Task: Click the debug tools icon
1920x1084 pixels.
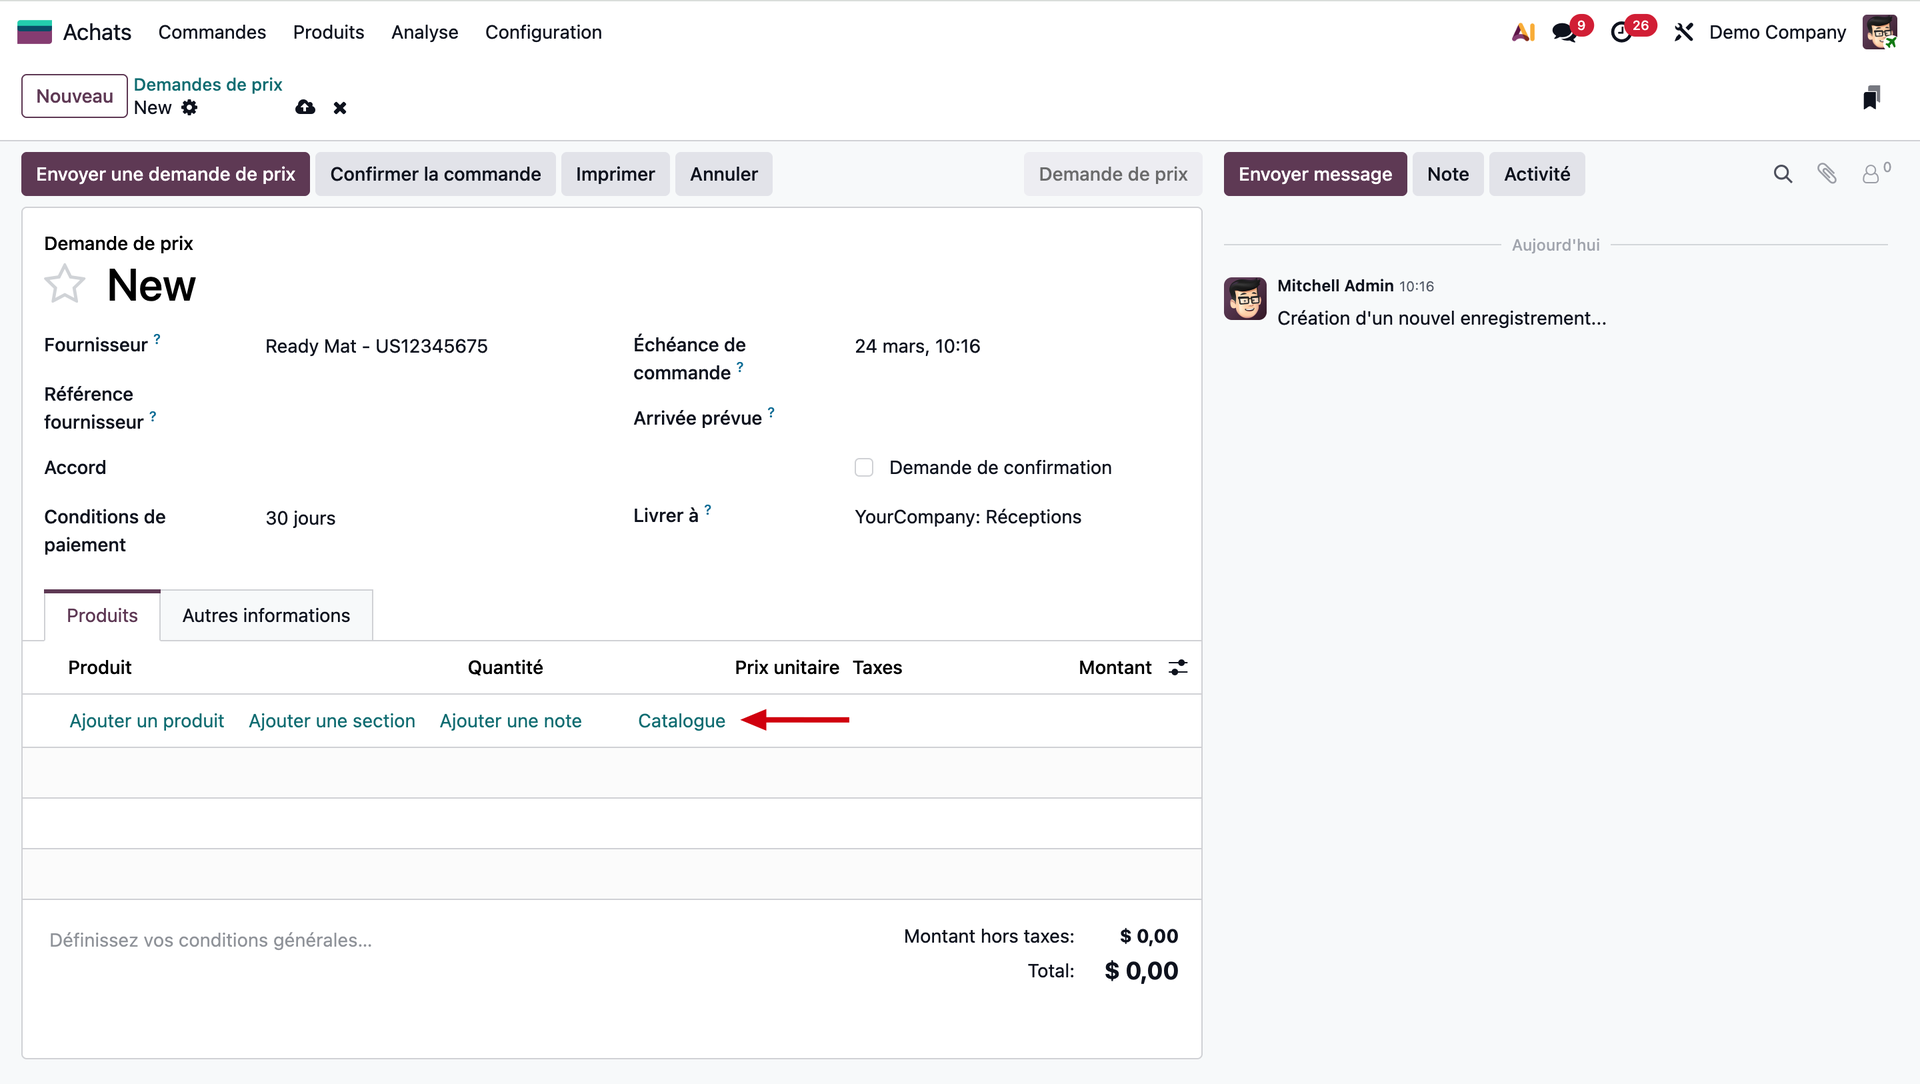Action: pyautogui.click(x=1684, y=32)
